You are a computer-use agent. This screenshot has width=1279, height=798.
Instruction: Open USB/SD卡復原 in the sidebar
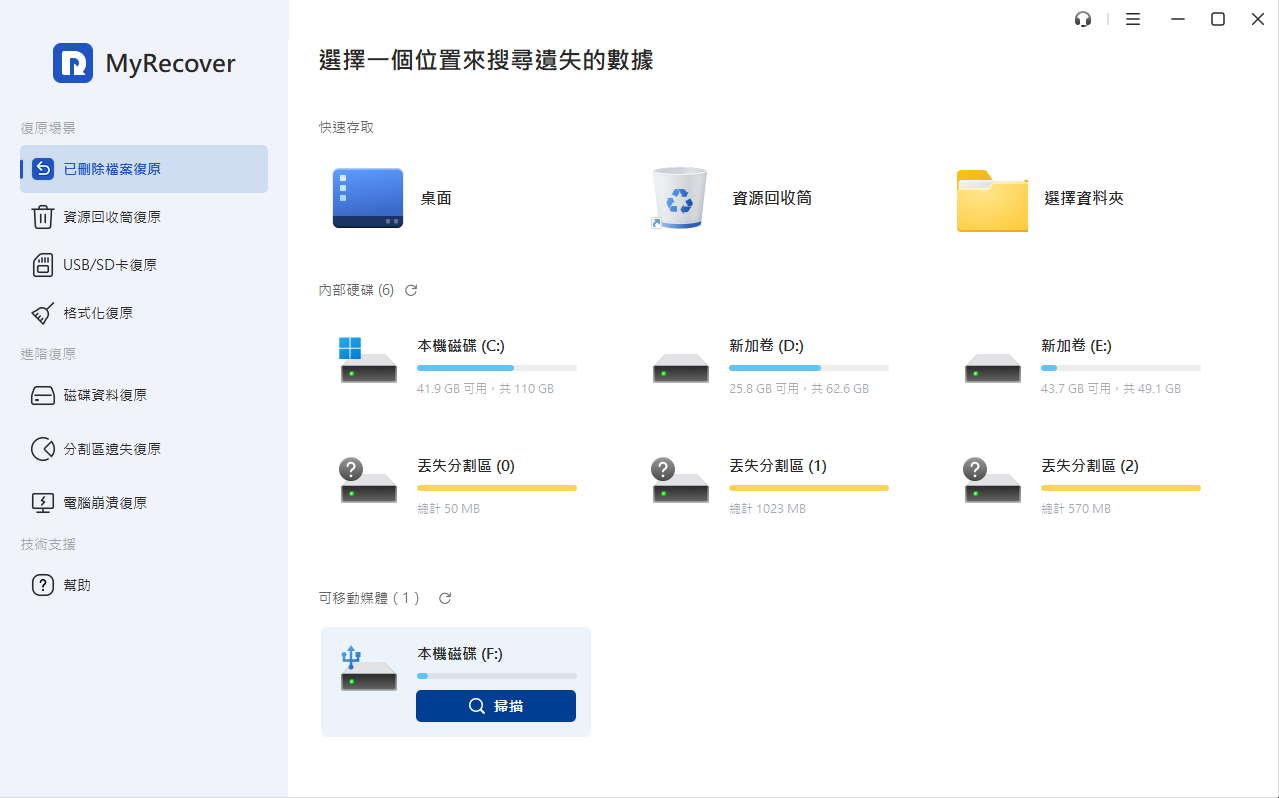(144, 265)
